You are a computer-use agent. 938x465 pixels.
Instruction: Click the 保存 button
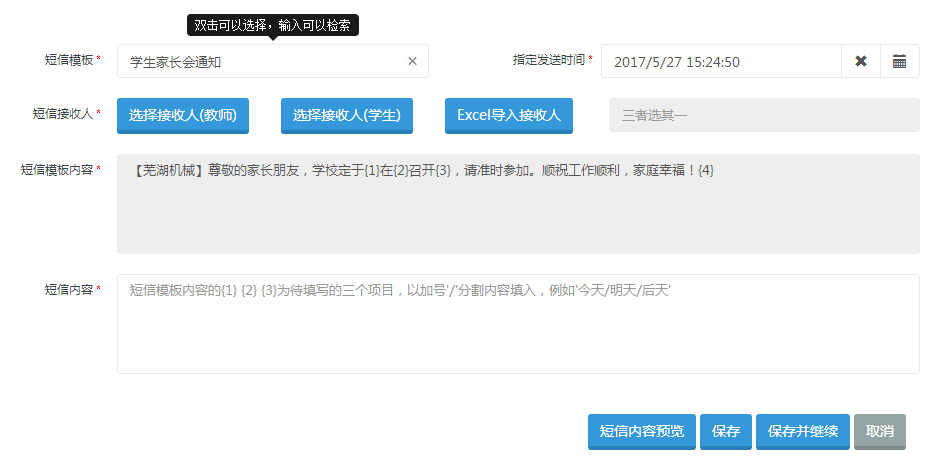725,431
